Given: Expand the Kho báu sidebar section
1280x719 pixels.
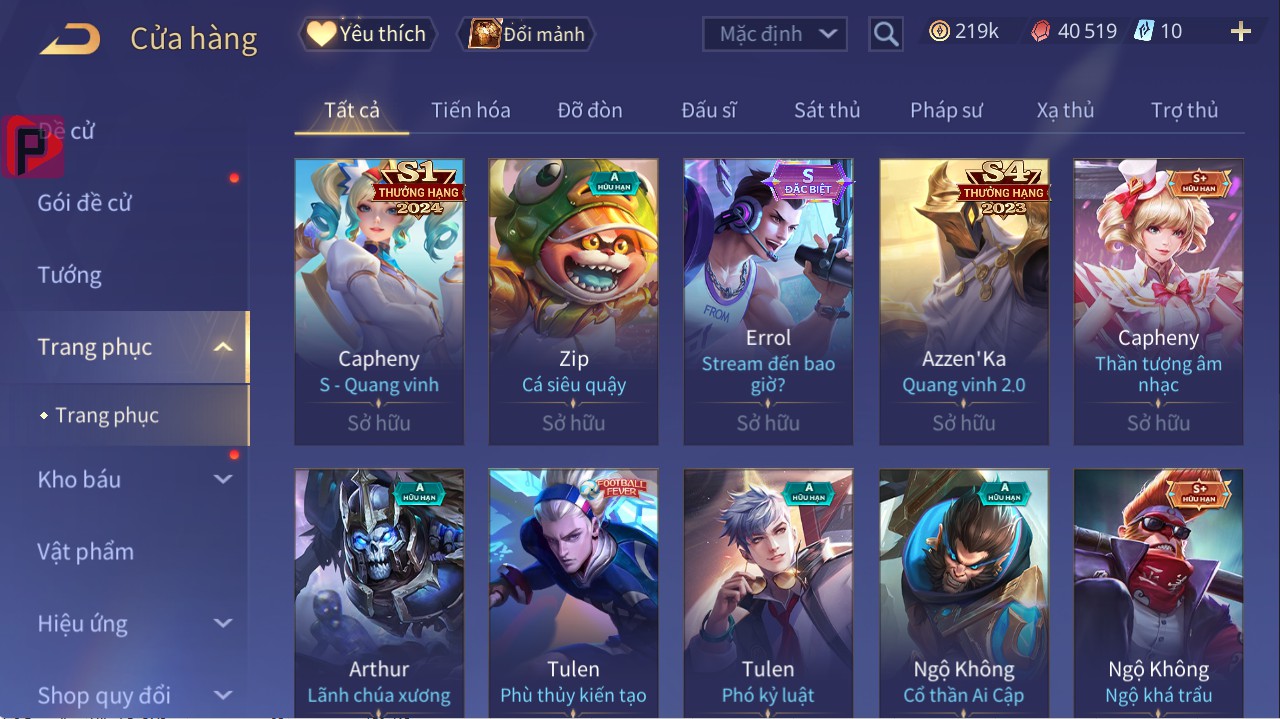Looking at the screenshot, I should coord(223,480).
